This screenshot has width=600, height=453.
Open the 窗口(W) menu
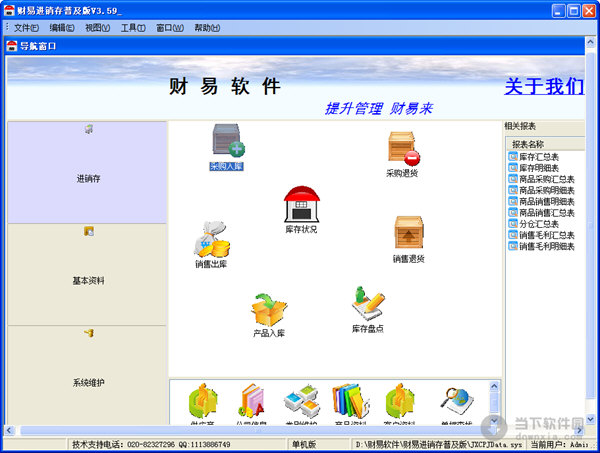pos(170,28)
